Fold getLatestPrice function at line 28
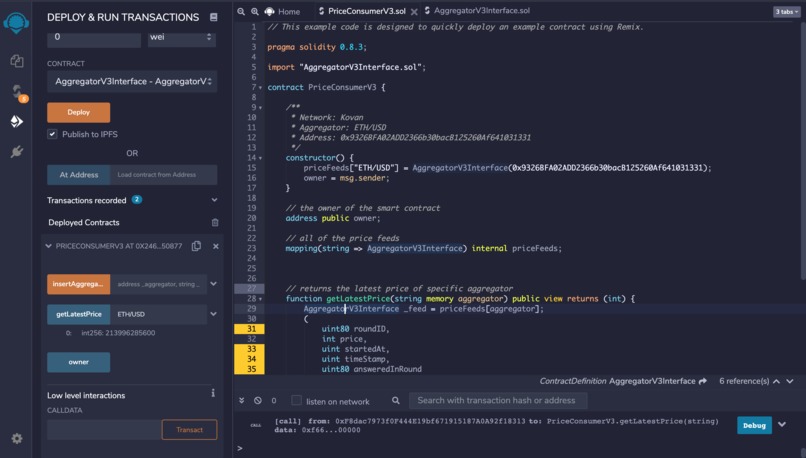Image resolution: width=806 pixels, height=458 pixels. click(260, 299)
